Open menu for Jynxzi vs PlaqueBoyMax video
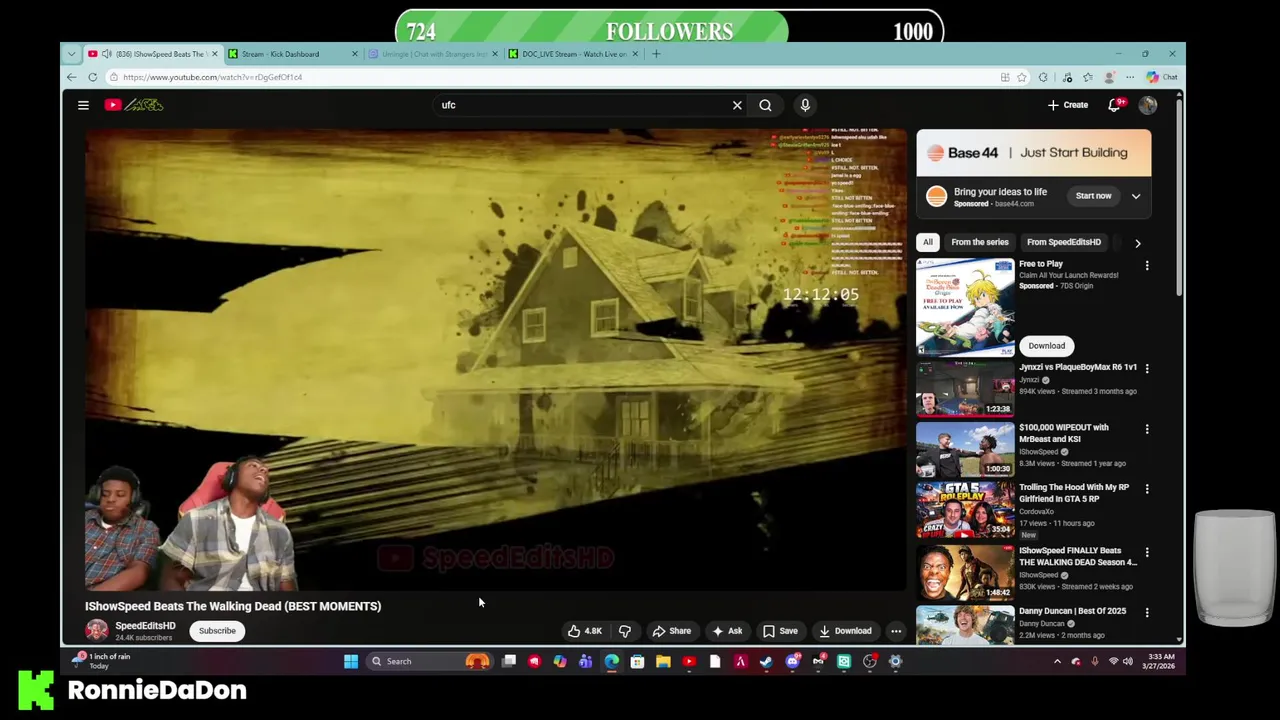1280x720 pixels. [x=1147, y=368]
